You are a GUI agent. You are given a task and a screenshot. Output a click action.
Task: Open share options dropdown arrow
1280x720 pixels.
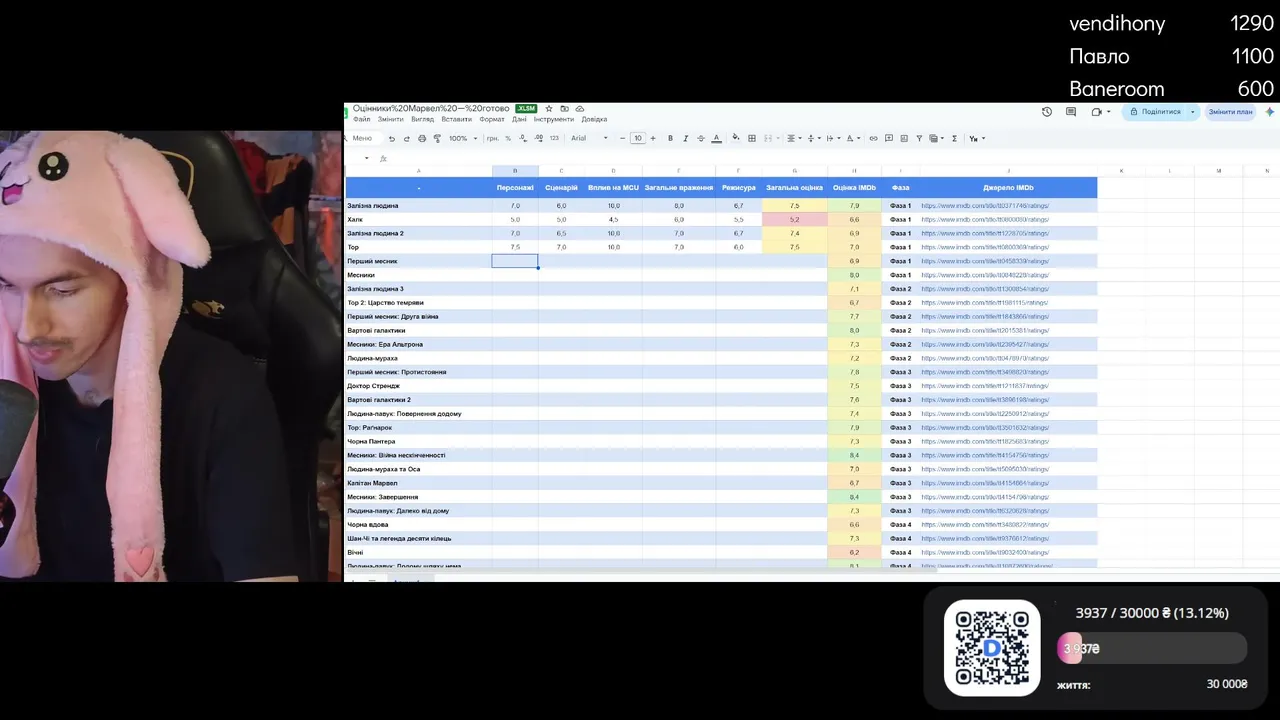click(x=1192, y=112)
